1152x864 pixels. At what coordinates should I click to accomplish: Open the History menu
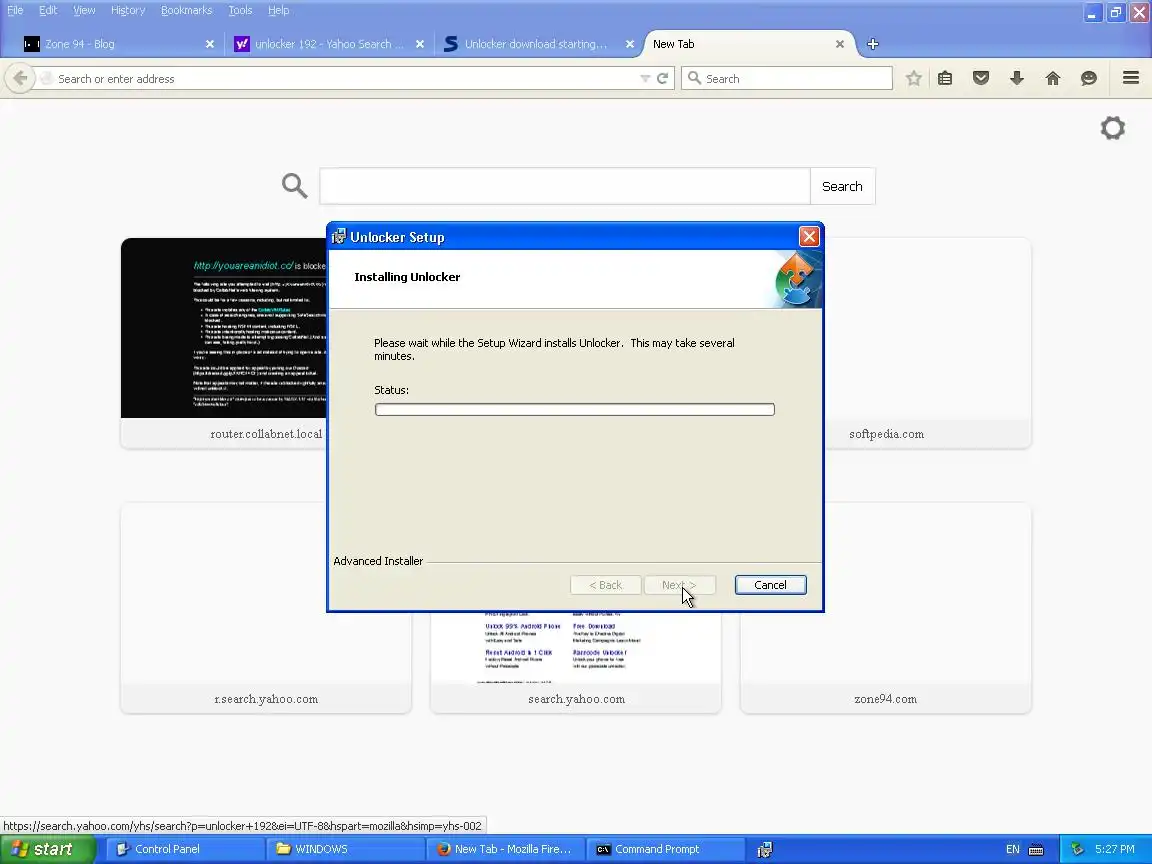pos(128,10)
